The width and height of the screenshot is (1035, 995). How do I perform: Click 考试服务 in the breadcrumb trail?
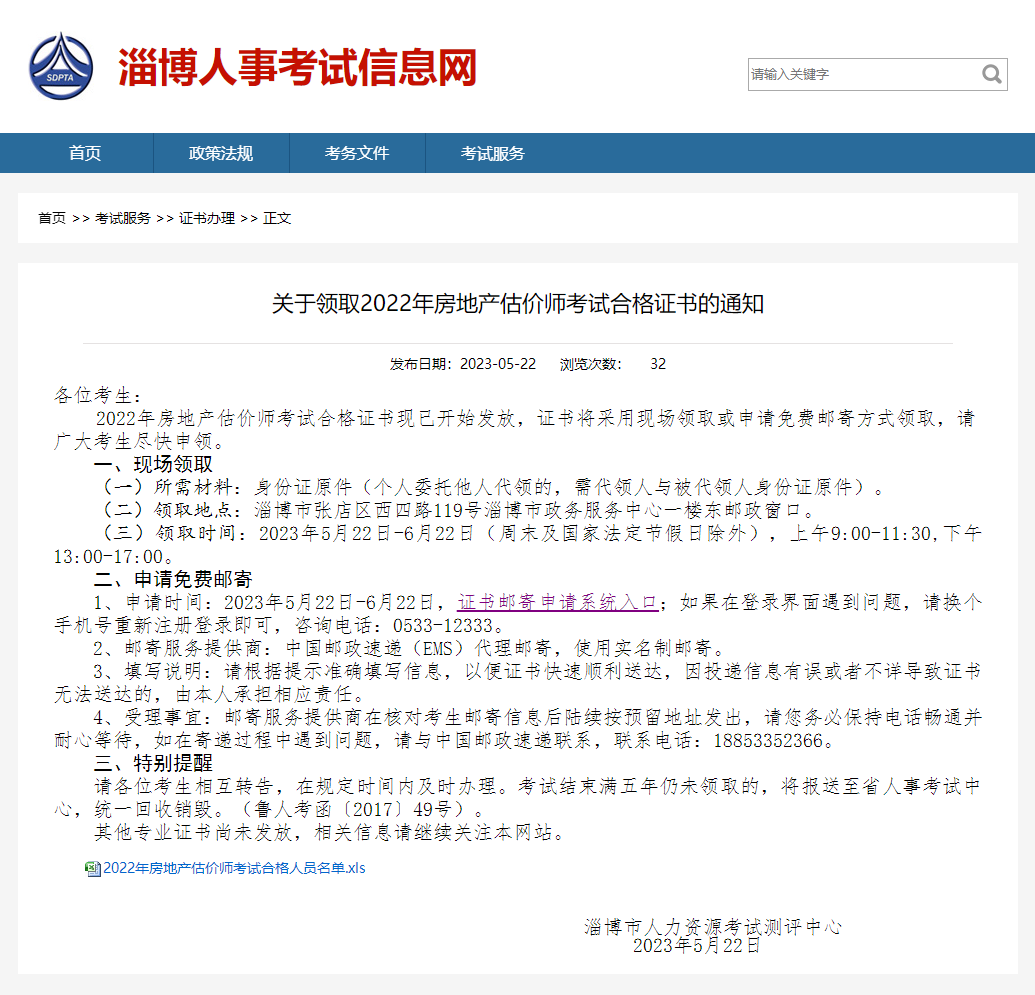123,217
